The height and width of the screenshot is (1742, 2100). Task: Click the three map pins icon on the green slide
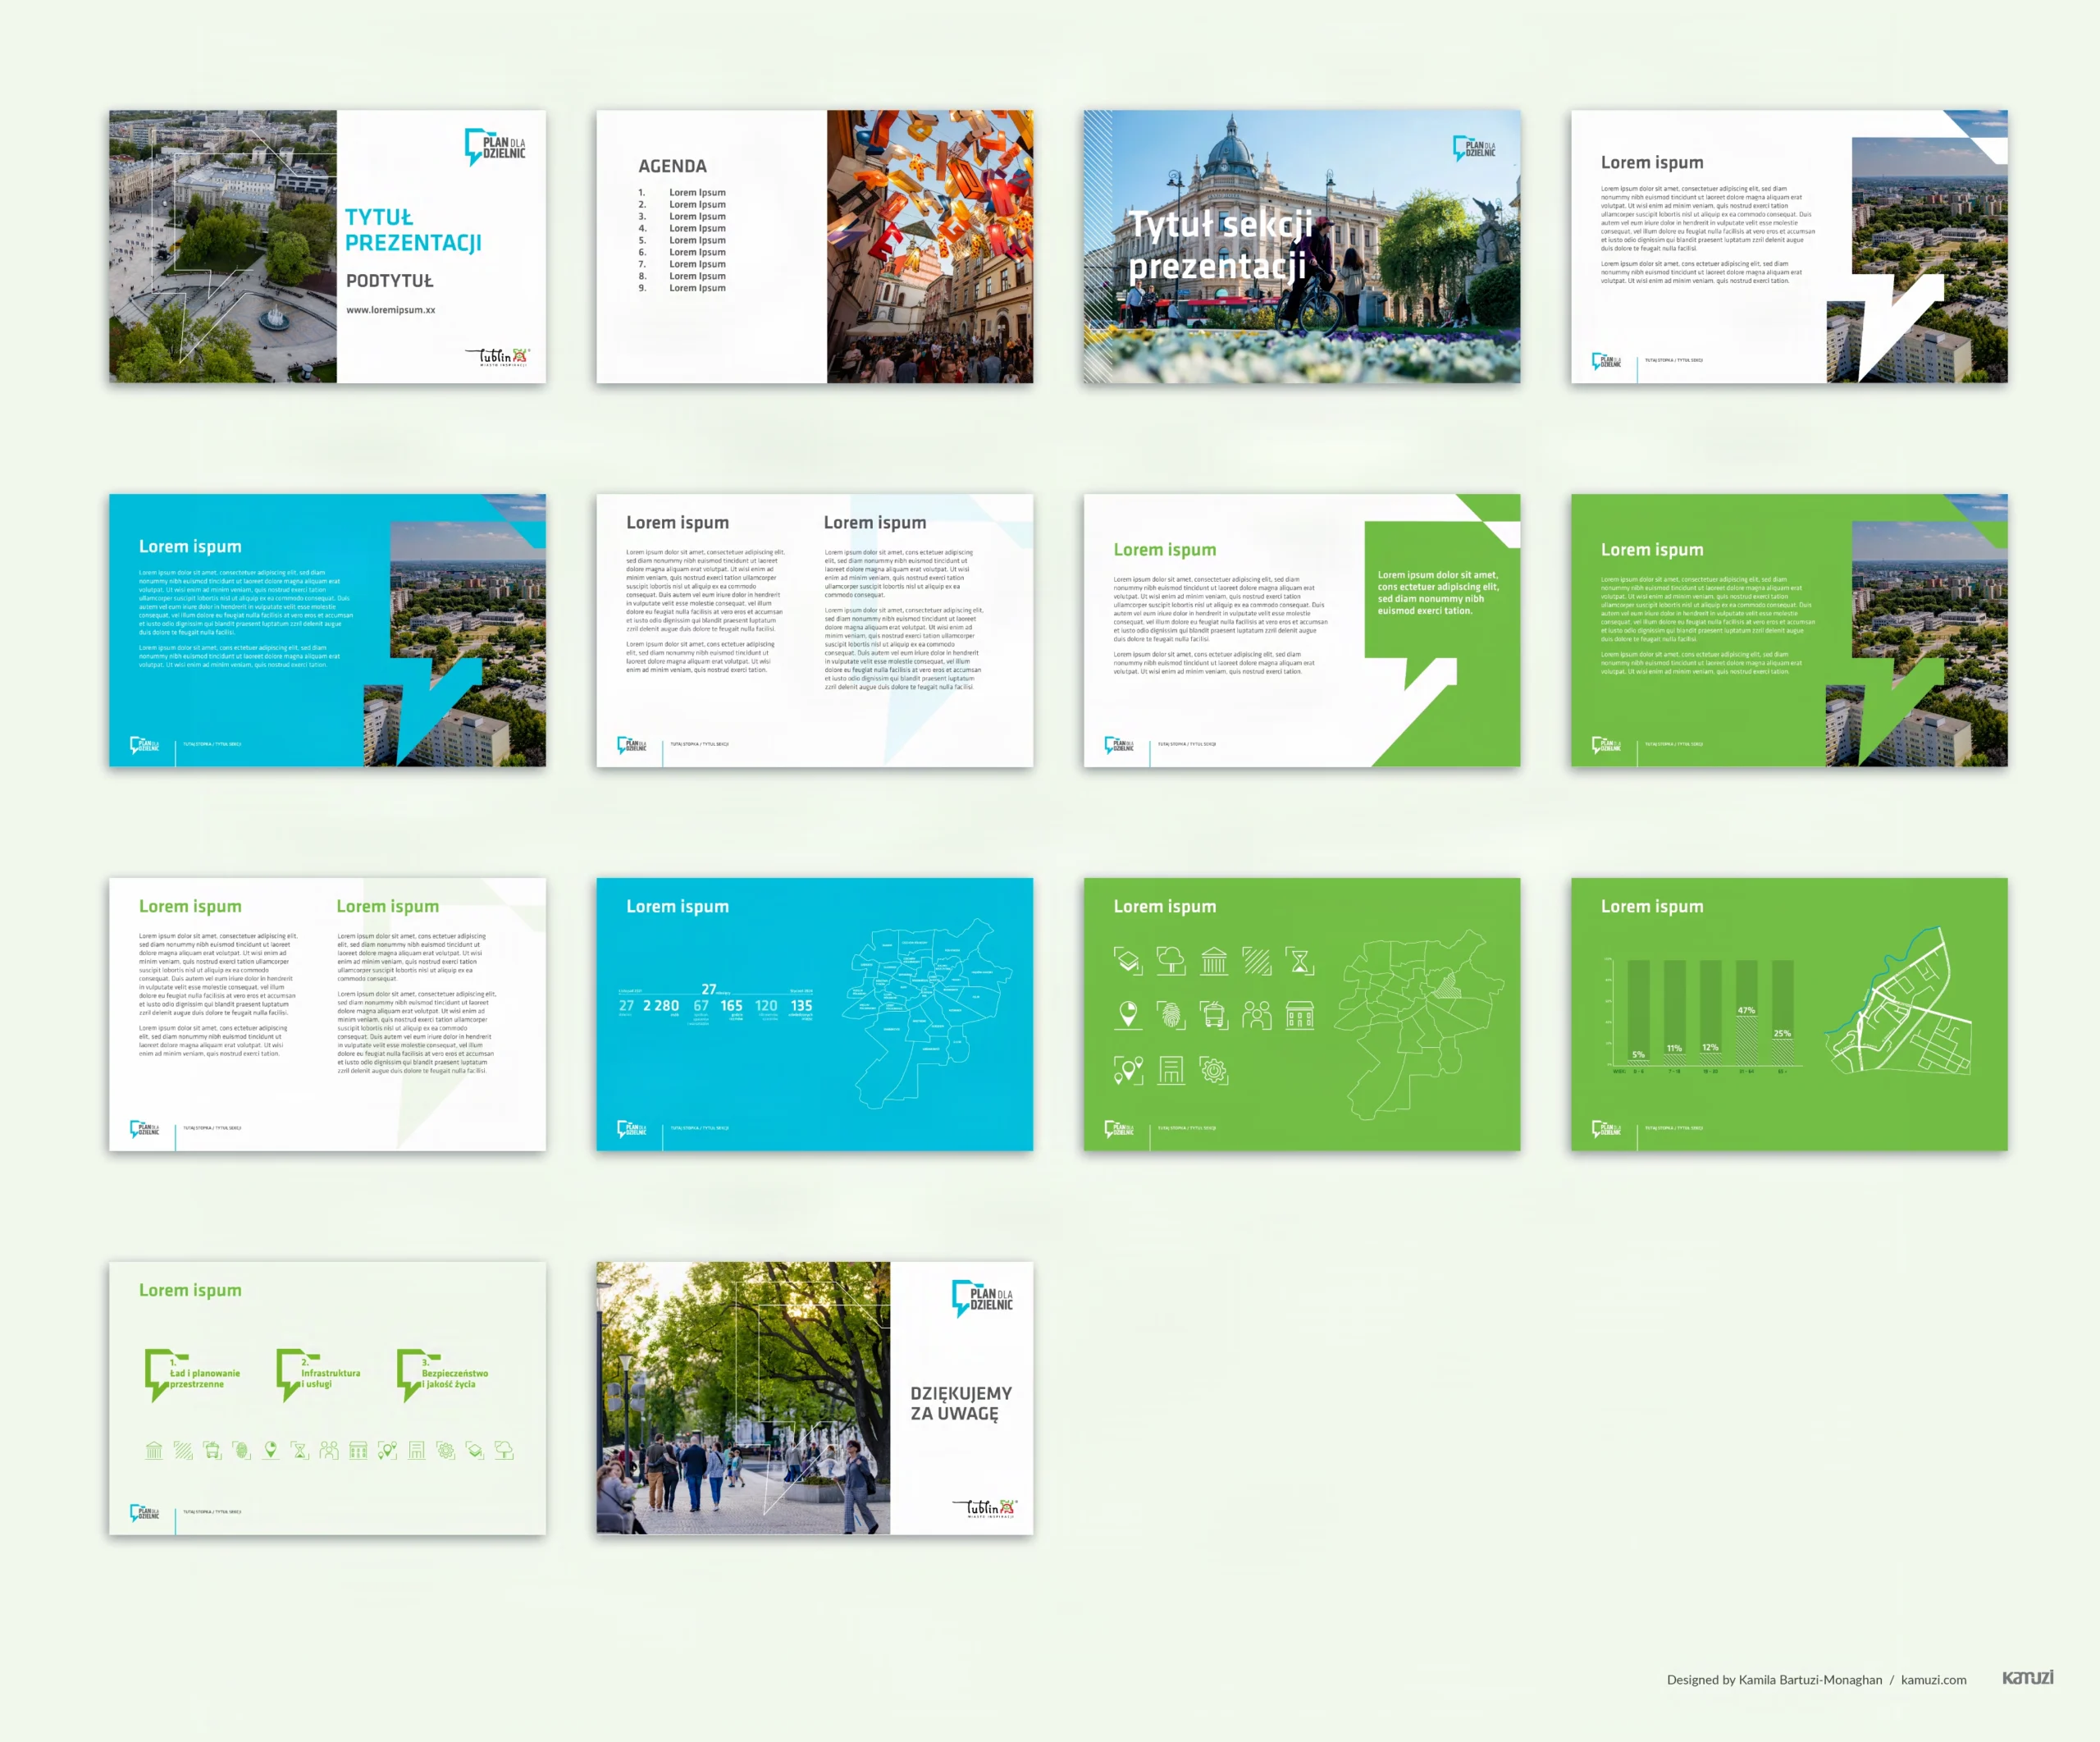(x=1128, y=1070)
